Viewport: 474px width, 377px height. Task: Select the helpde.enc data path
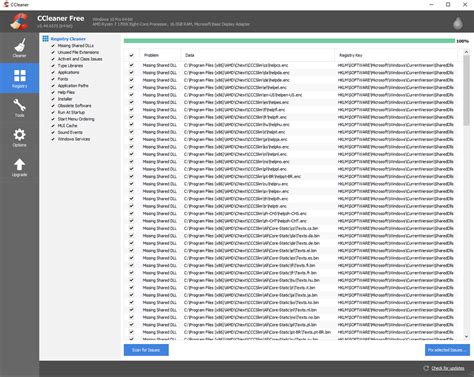pos(237,80)
